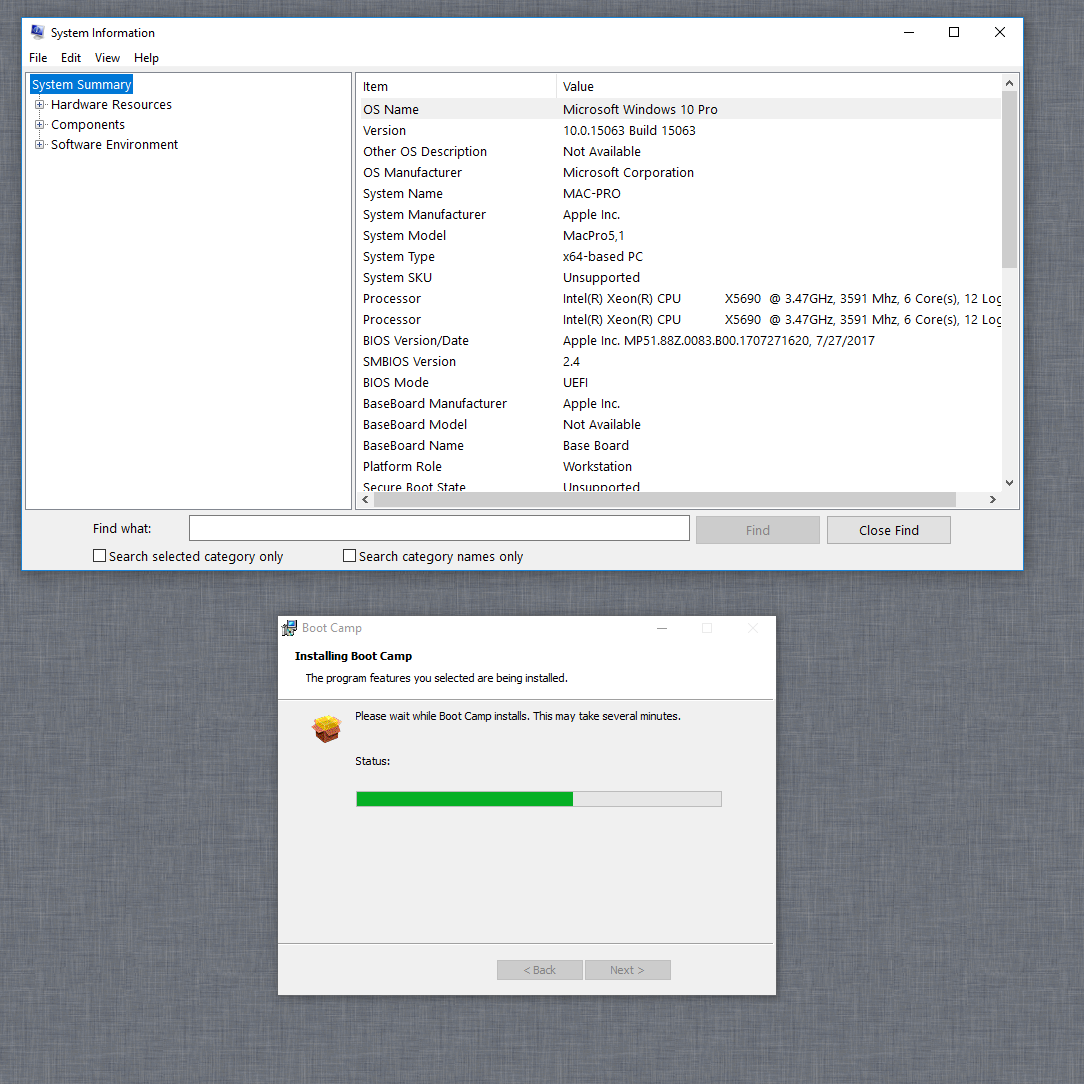
Task: Click the value Microsoft Corporation
Action: [628, 172]
